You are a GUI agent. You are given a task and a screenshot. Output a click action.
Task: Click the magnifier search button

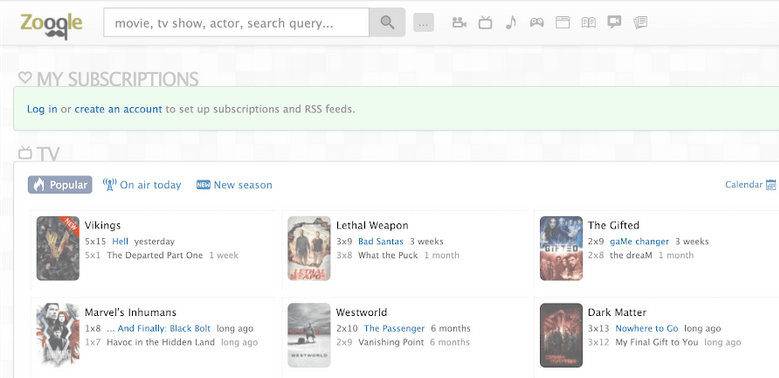387,22
